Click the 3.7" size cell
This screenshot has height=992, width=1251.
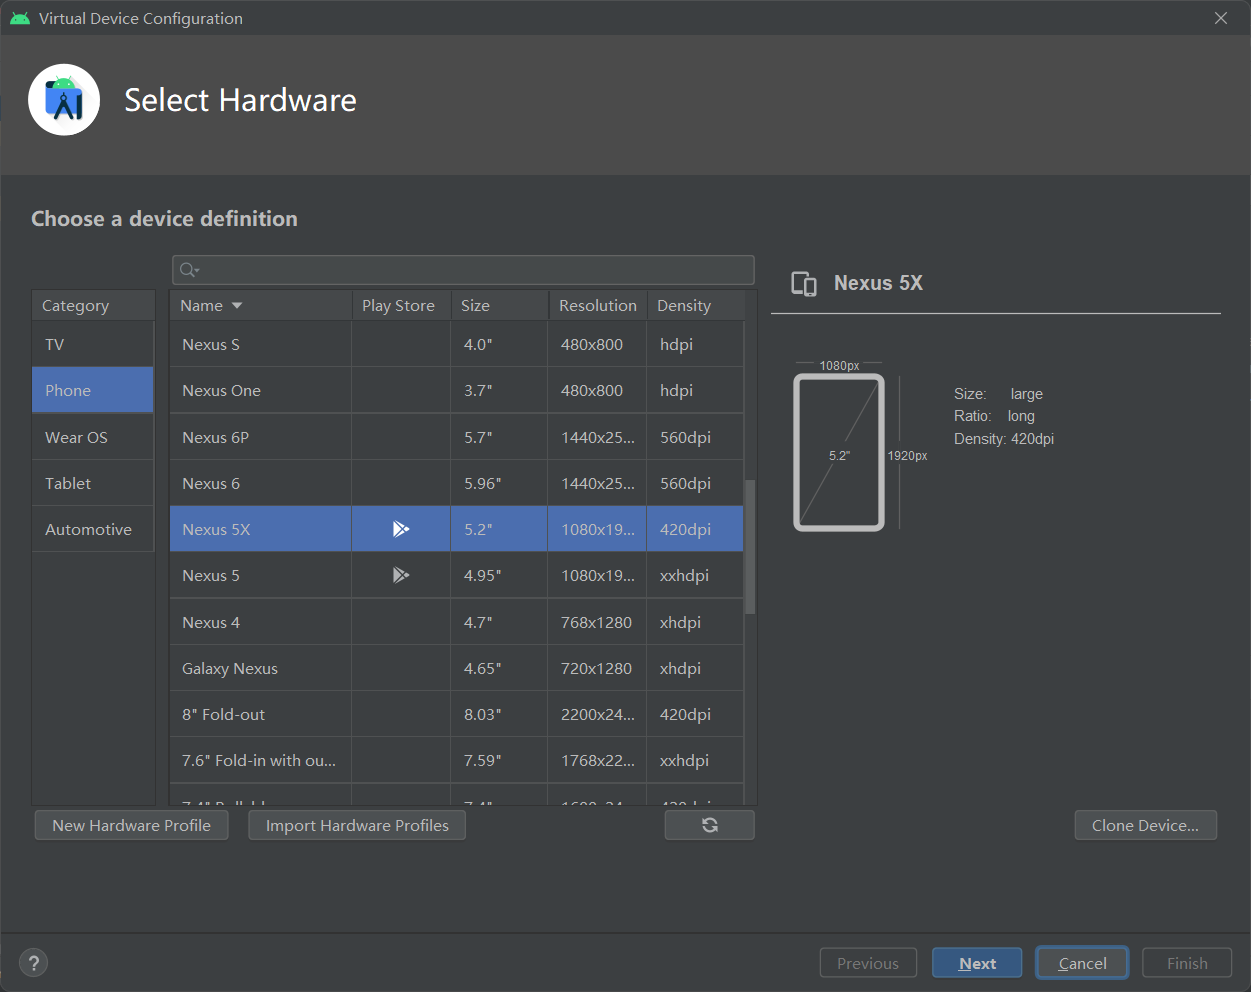click(x=499, y=390)
